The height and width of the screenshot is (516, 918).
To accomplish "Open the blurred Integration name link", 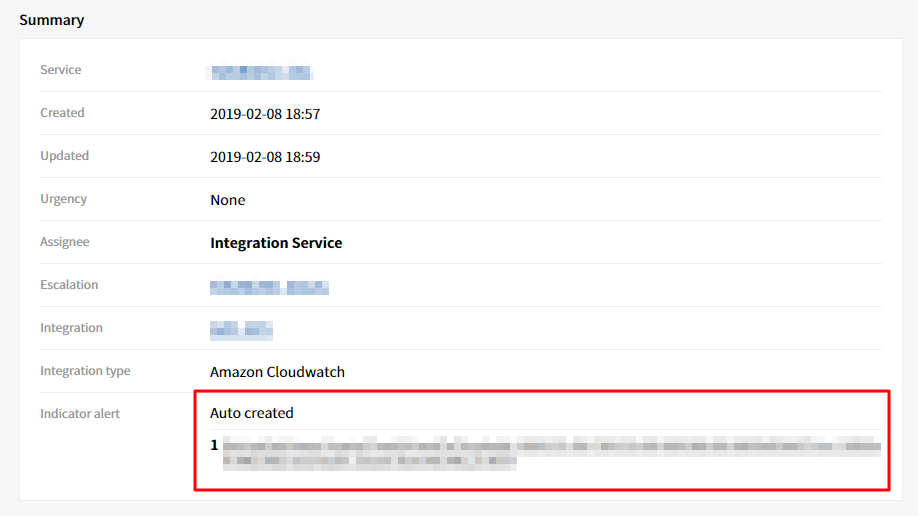I will (241, 330).
